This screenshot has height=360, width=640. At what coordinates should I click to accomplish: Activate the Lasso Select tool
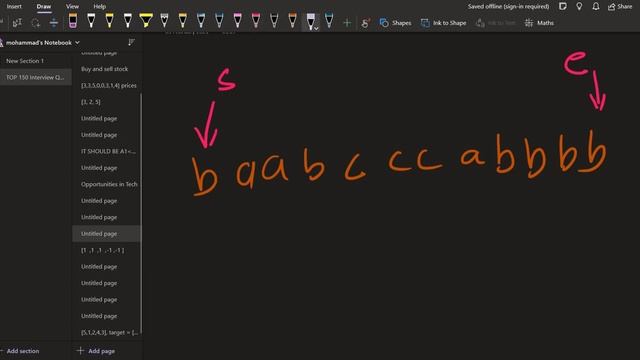tap(36, 23)
